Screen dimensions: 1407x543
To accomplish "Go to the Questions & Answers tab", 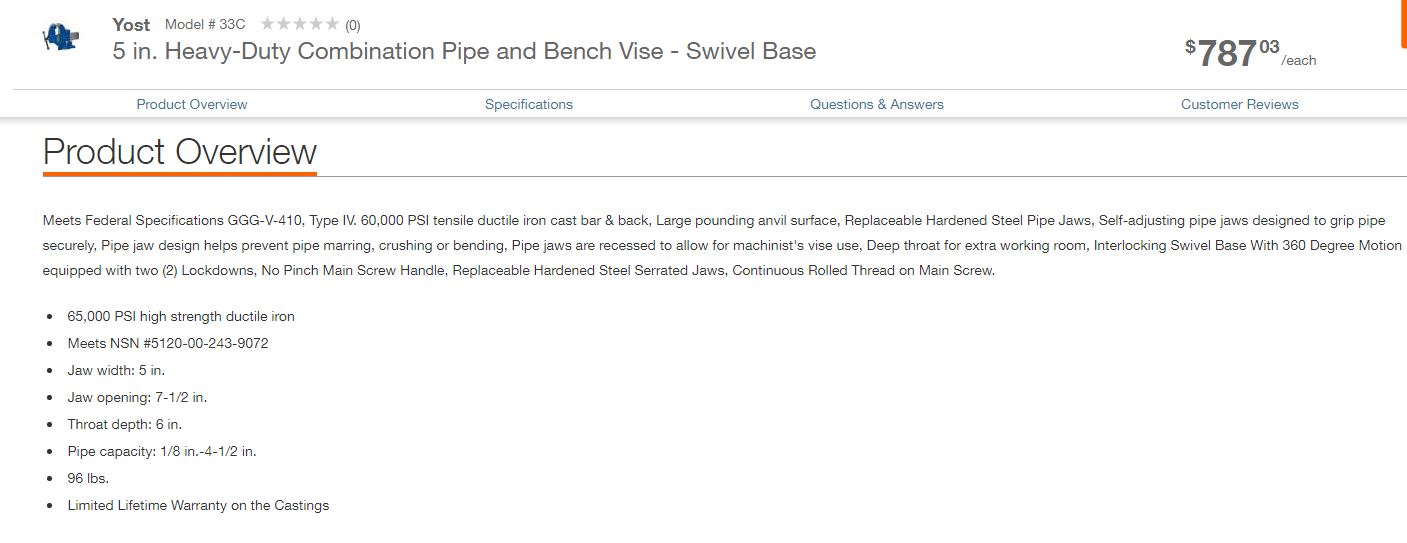I will pos(877,104).
